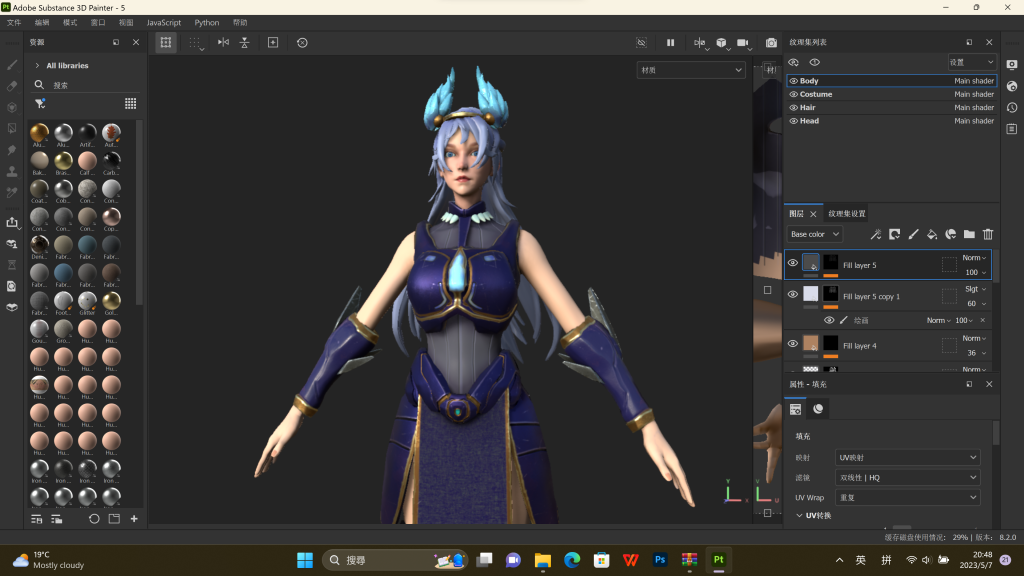Viewport: 1024px width, 576px height.
Task: Open the 编辑 menu
Action: [42, 22]
